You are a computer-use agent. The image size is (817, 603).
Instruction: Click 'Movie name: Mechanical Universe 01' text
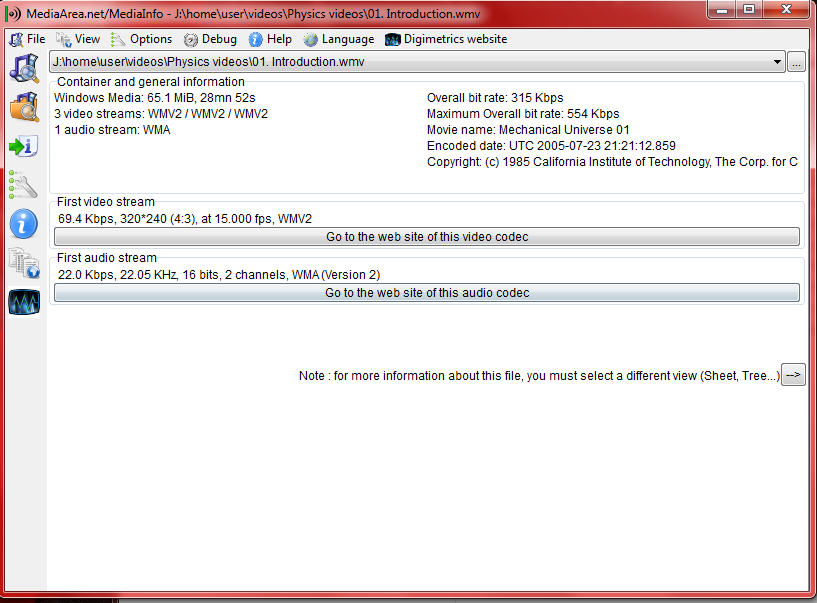coord(528,130)
